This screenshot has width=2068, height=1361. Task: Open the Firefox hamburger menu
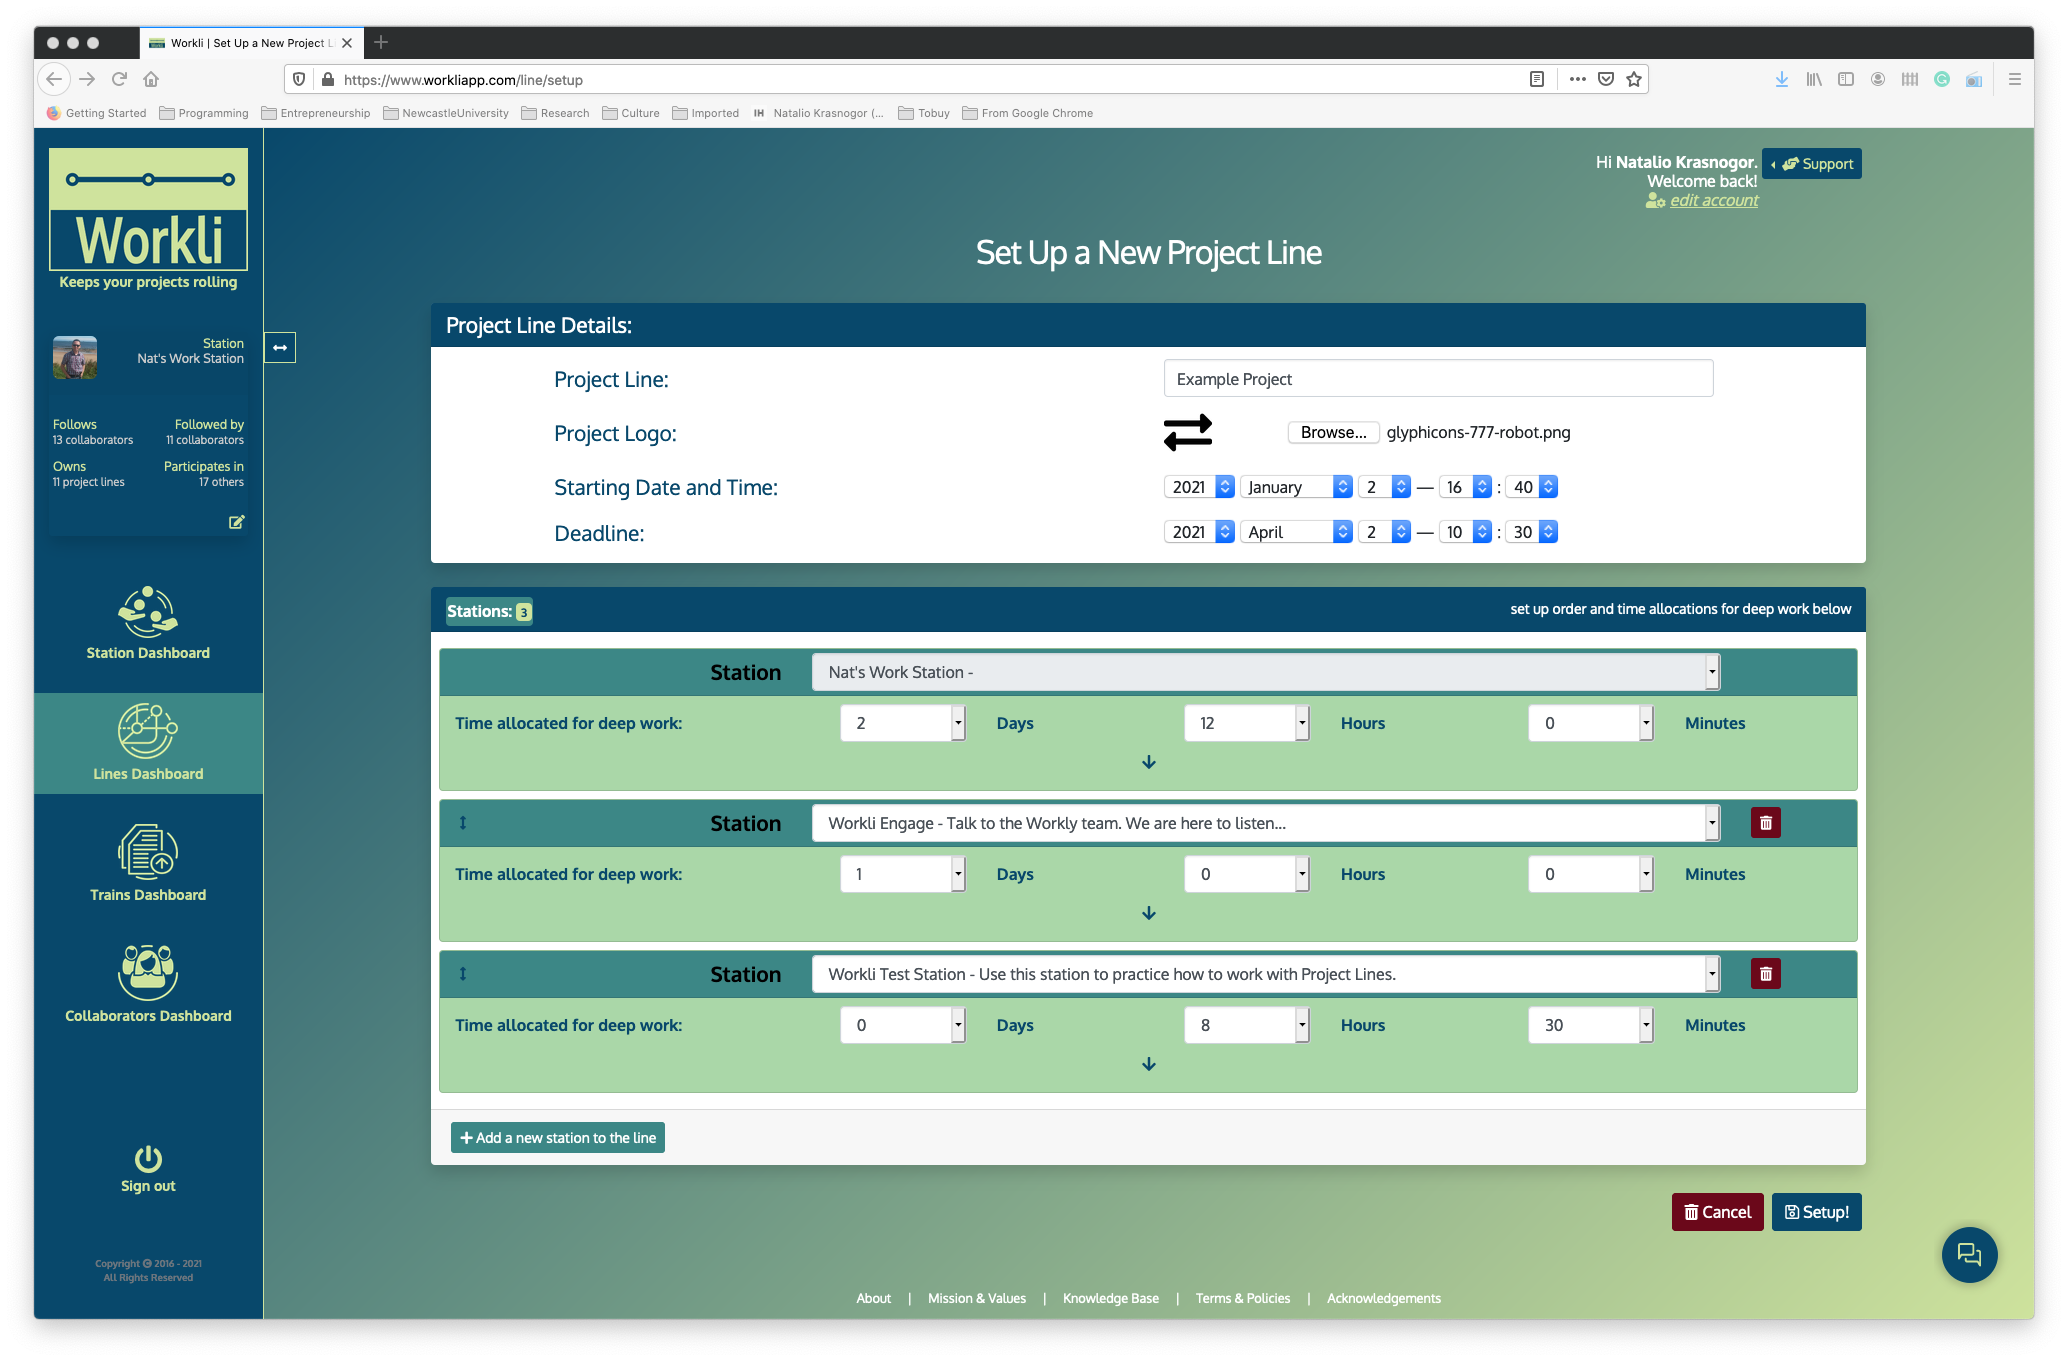point(2015,79)
